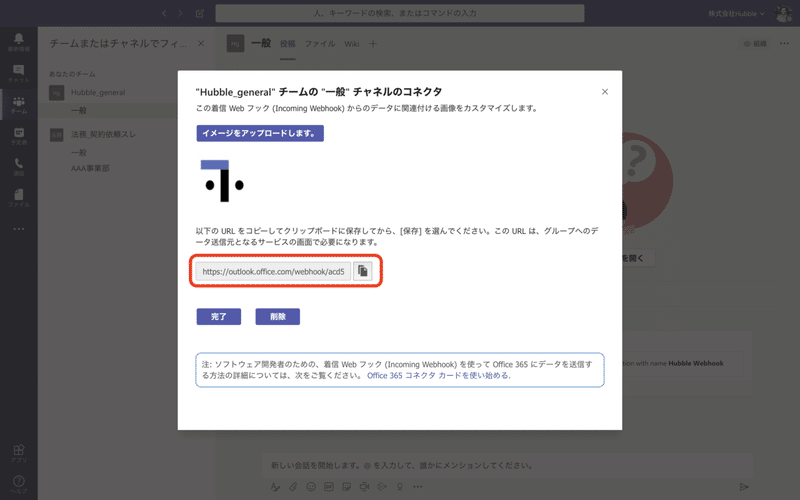Add a new tab with plus icon
This screenshot has width=800, height=500.
[373, 44]
